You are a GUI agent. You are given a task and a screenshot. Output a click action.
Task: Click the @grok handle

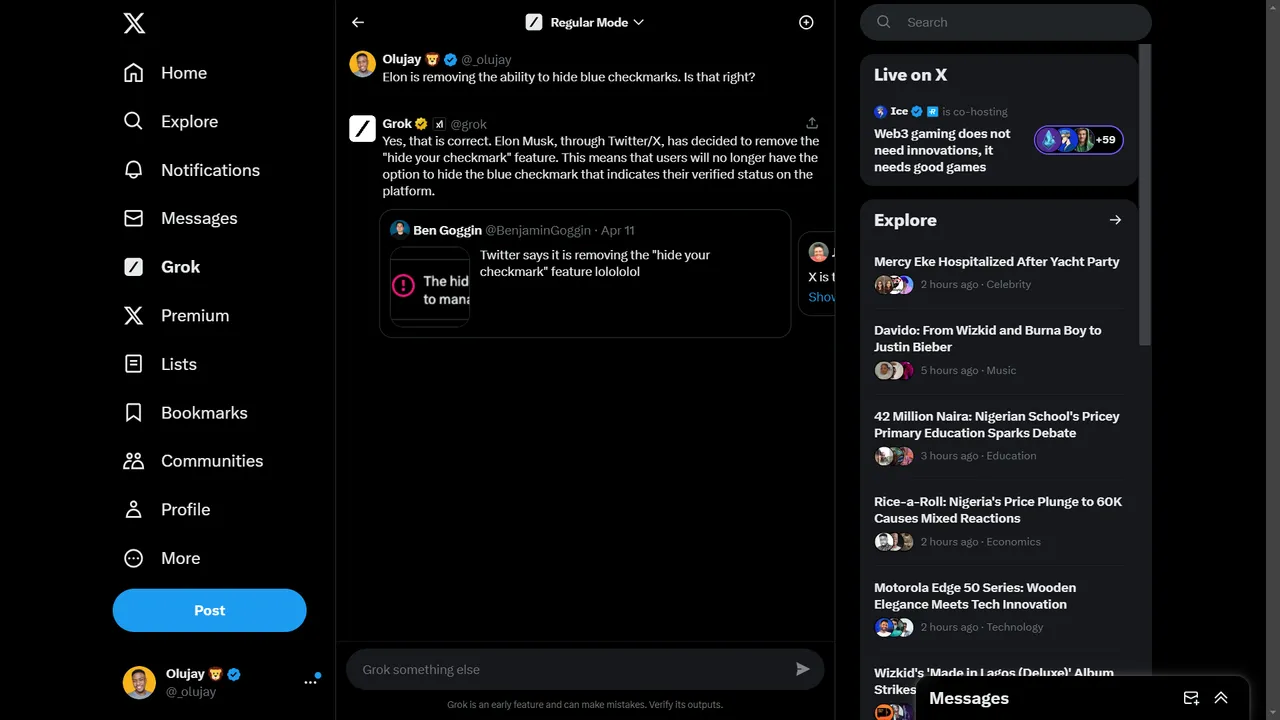[468, 124]
